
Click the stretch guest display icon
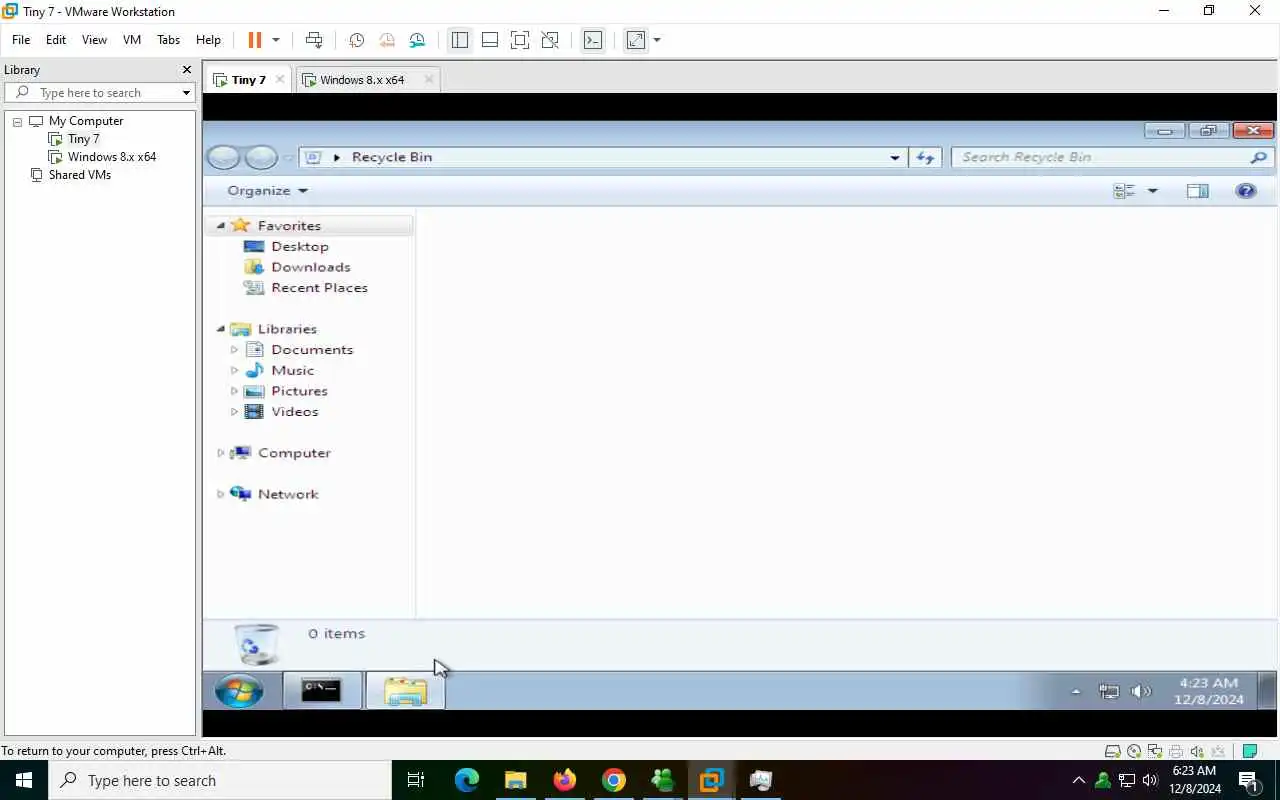point(636,40)
